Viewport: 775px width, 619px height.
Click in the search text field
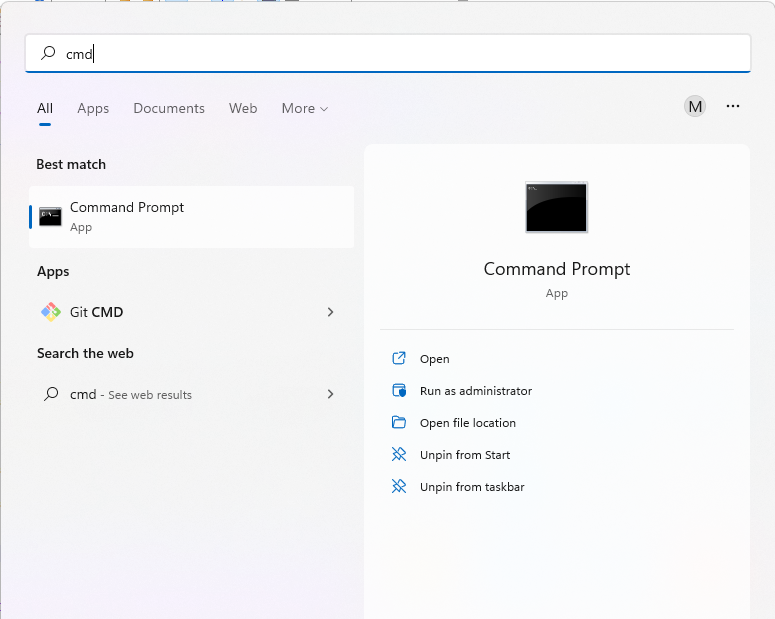click(x=400, y=54)
